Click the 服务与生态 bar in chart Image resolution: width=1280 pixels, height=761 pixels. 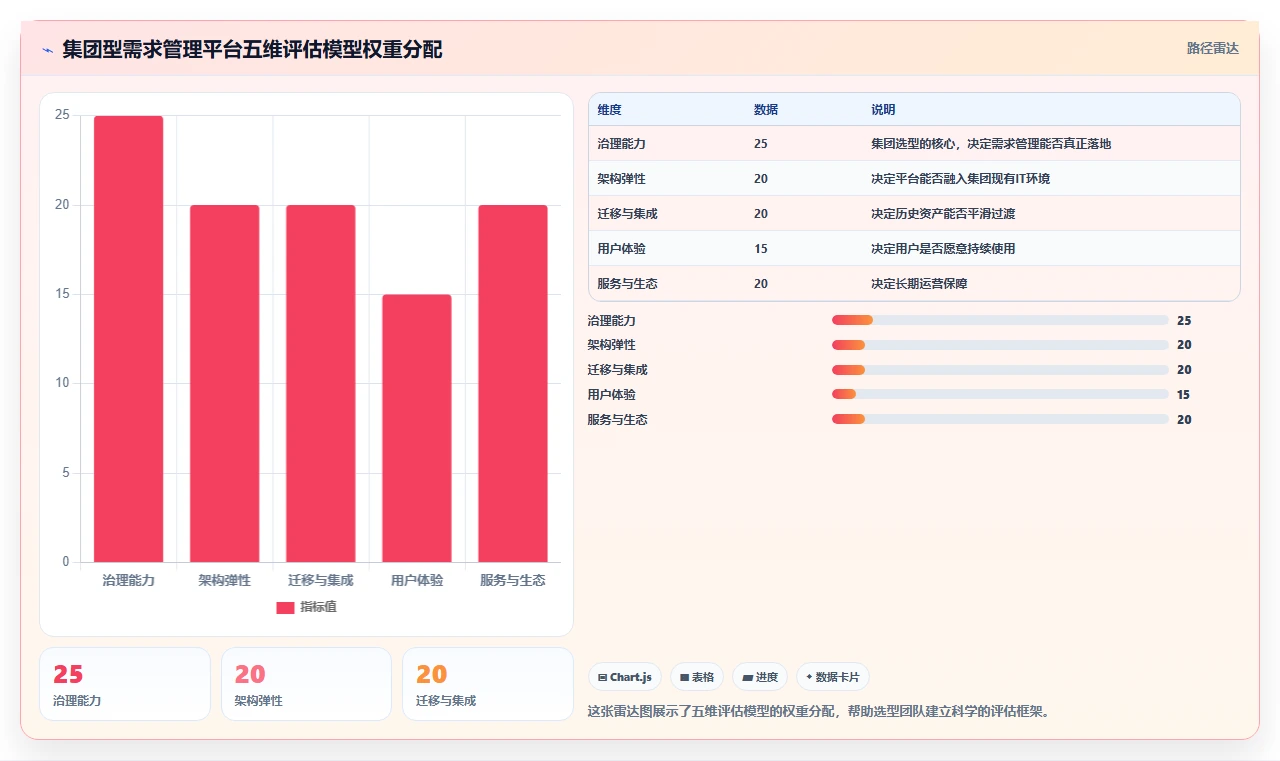click(x=513, y=384)
